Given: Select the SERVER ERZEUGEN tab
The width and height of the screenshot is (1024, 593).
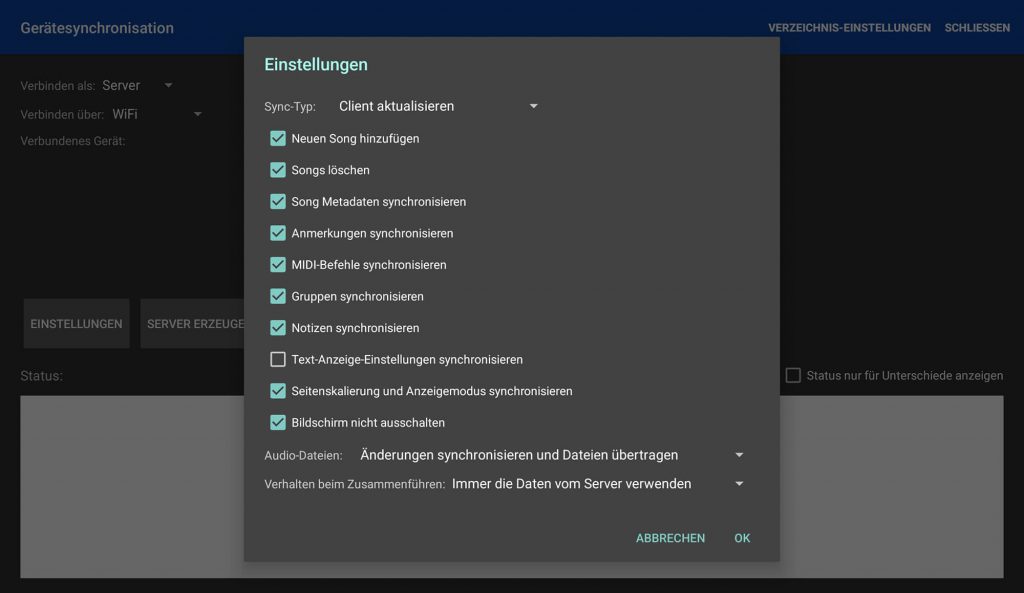Looking at the screenshot, I should pyautogui.click(x=198, y=323).
